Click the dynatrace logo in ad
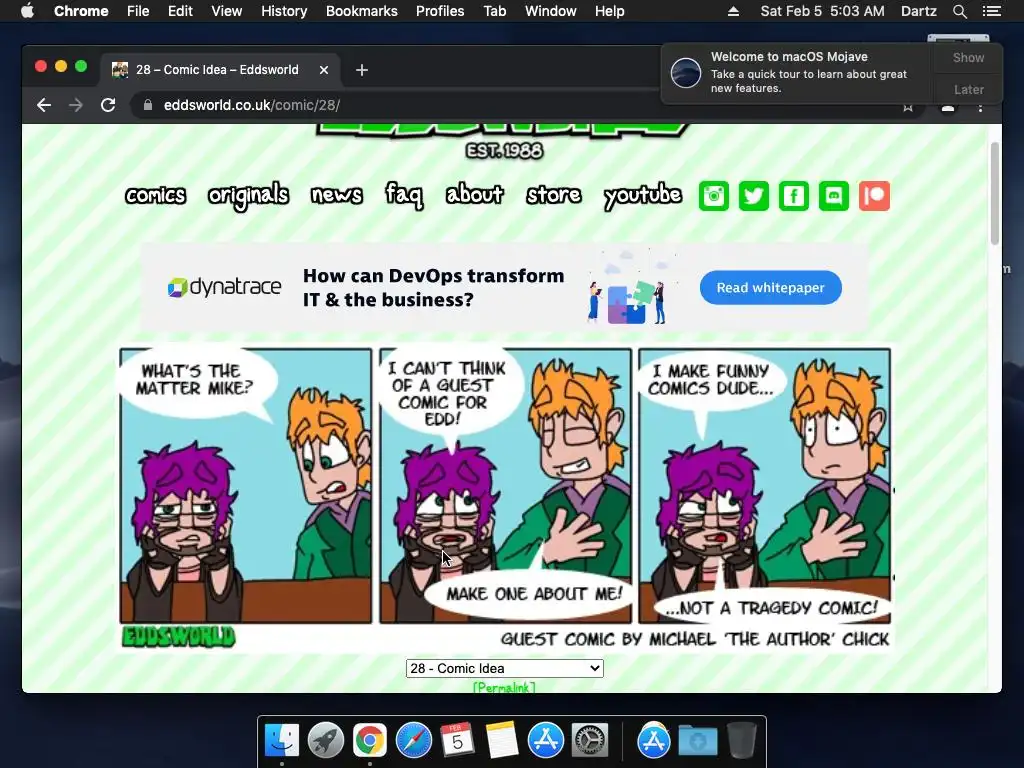The height and width of the screenshot is (768, 1024). (x=224, y=287)
